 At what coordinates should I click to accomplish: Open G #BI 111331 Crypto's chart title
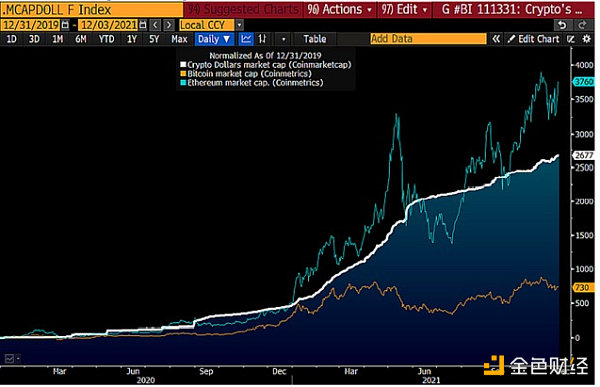pos(513,10)
